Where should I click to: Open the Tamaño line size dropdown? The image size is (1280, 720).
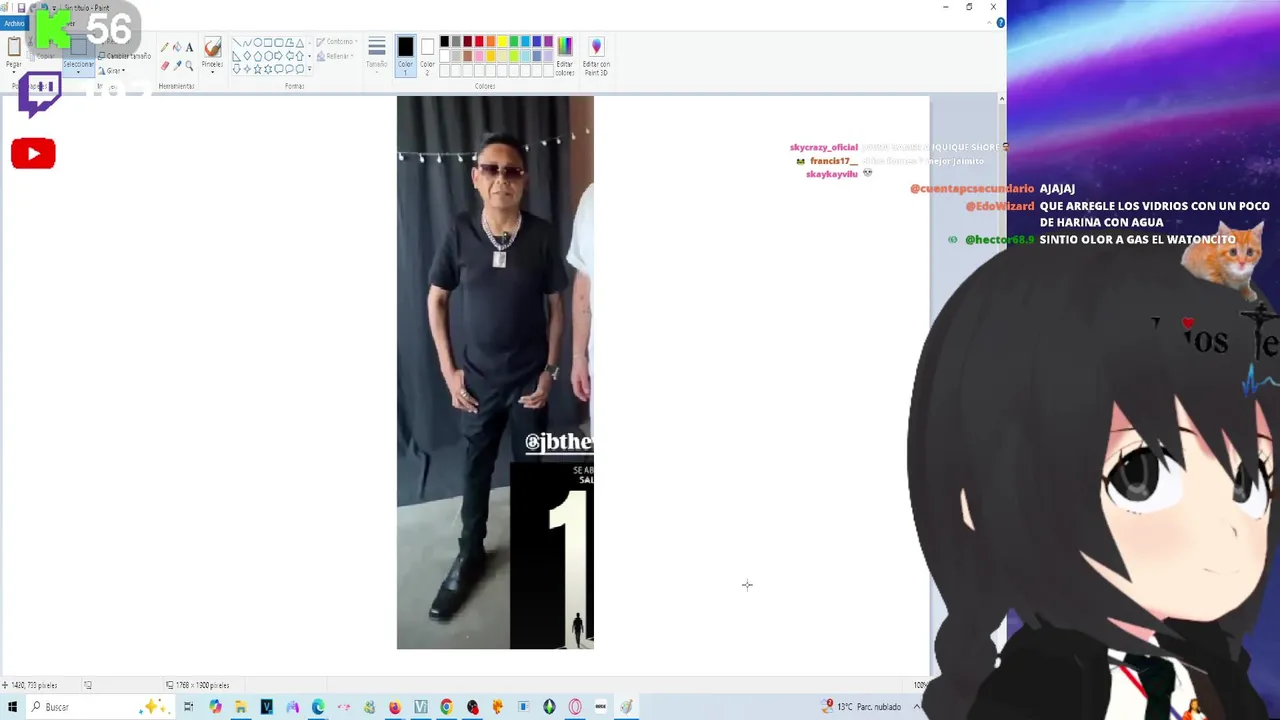[376, 55]
